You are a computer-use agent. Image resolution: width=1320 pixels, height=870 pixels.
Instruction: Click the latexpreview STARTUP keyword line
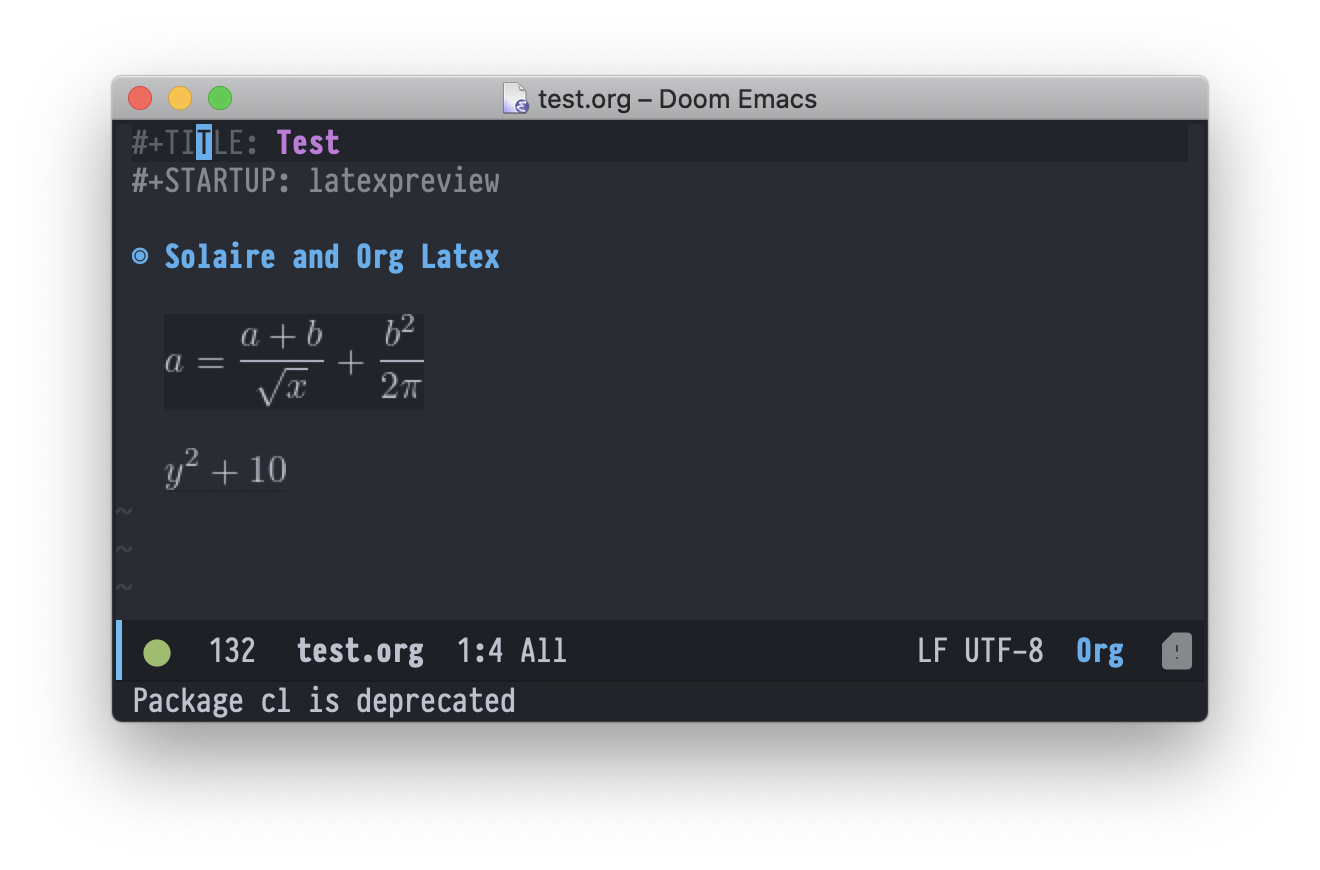pyautogui.click(x=404, y=181)
